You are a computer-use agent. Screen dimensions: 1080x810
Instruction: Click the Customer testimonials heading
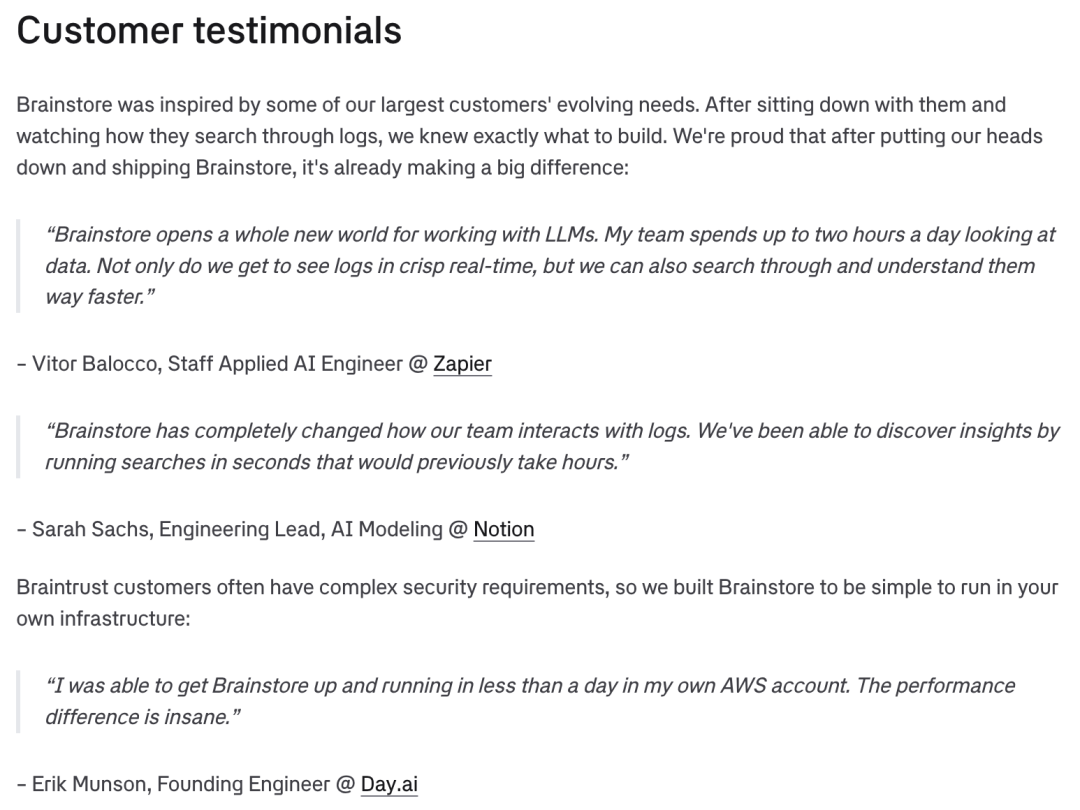[x=209, y=31]
